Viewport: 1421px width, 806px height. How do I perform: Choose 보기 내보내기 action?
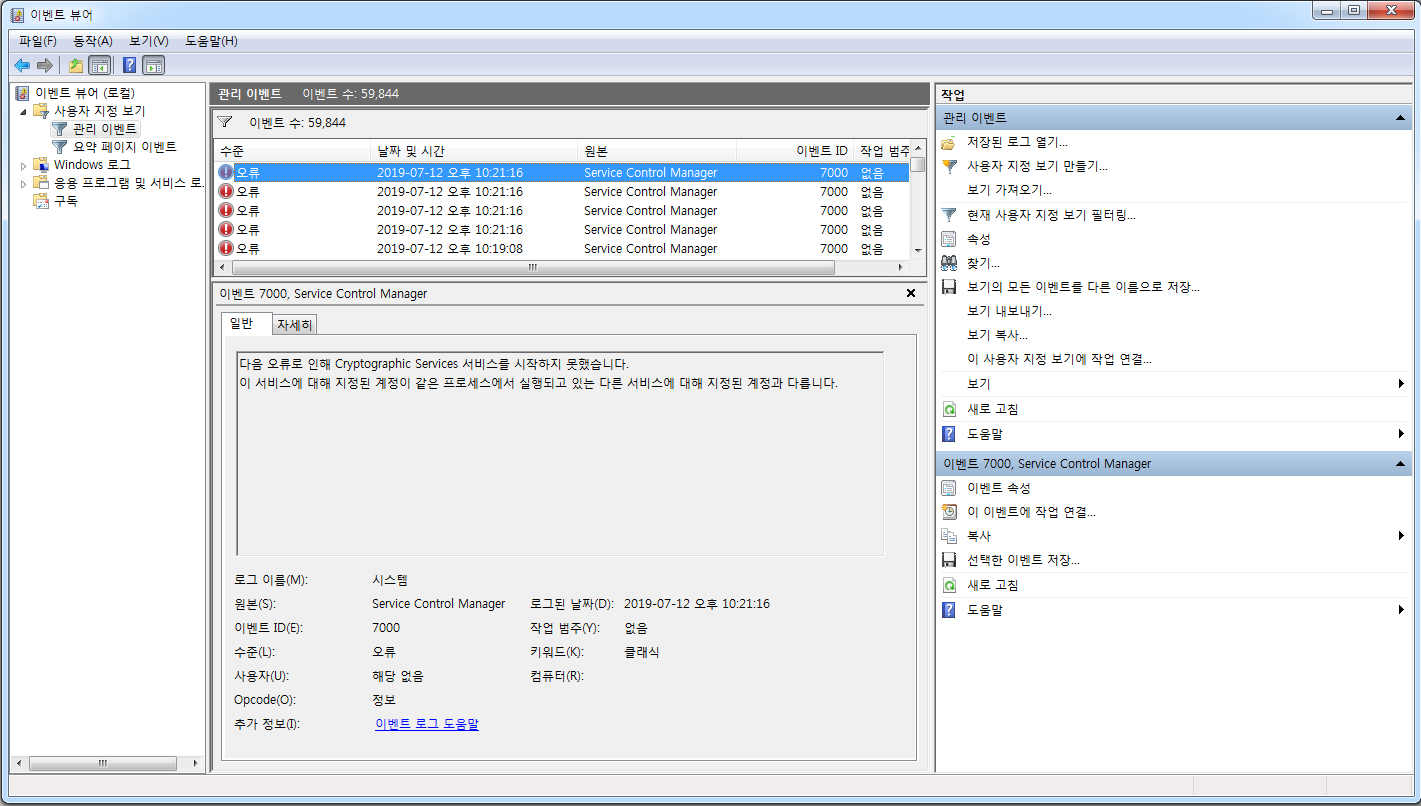pyautogui.click(x=1009, y=311)
